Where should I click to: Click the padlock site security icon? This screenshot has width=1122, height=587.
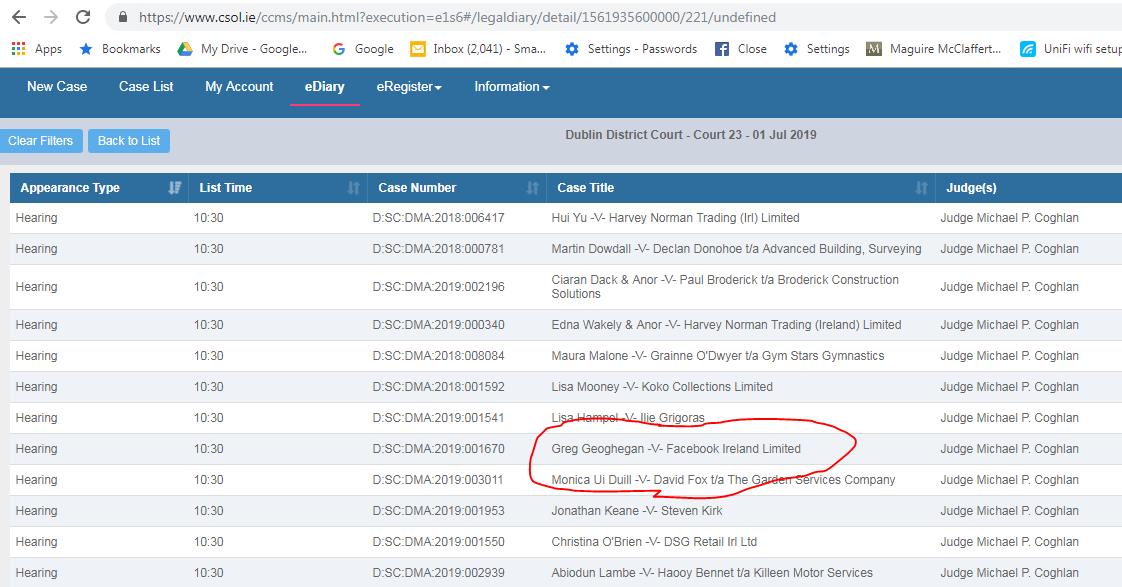point(123,17)
